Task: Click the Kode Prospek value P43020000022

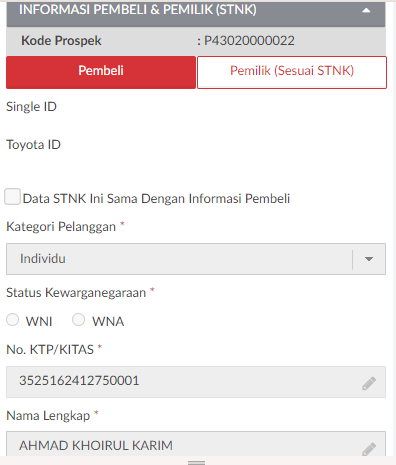Action: (249, 41)
